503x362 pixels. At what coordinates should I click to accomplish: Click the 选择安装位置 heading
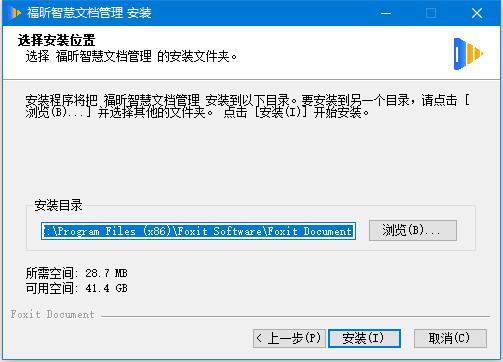click(57, 40)
